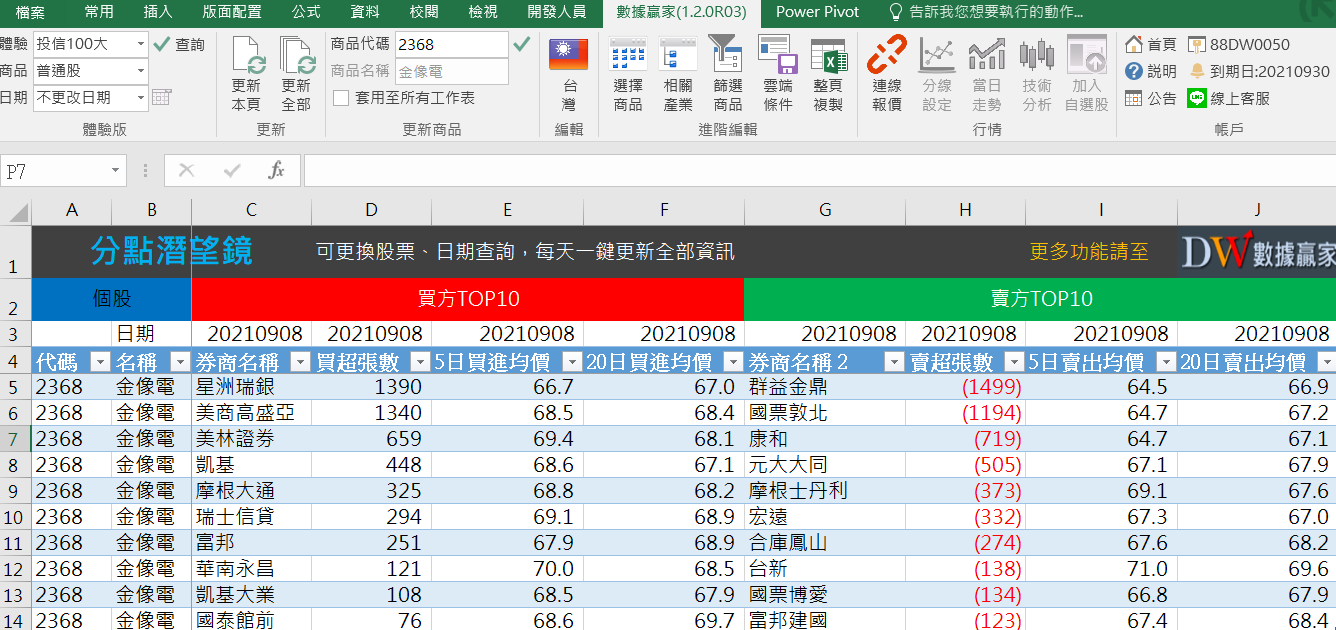Switch to the 插入 ribbon tab
Viewport: 1336px width, 630px height.
point(158,12)
